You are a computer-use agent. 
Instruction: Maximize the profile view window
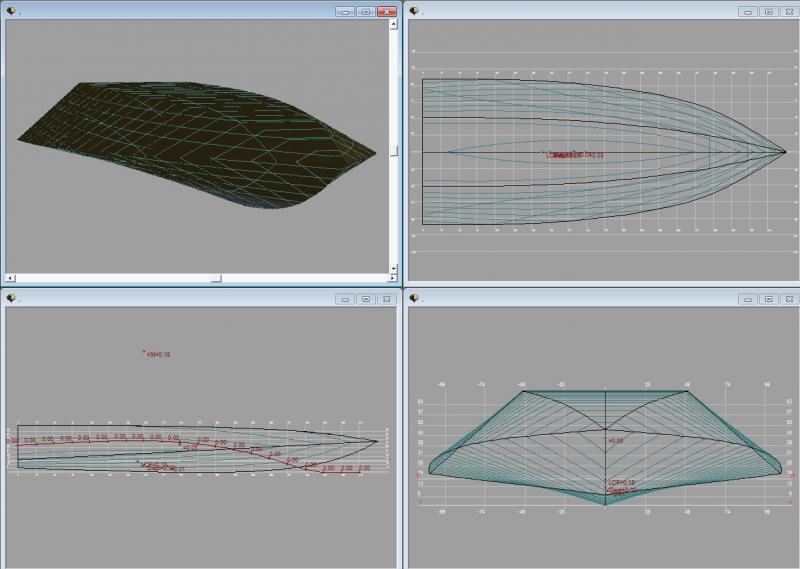366,298
